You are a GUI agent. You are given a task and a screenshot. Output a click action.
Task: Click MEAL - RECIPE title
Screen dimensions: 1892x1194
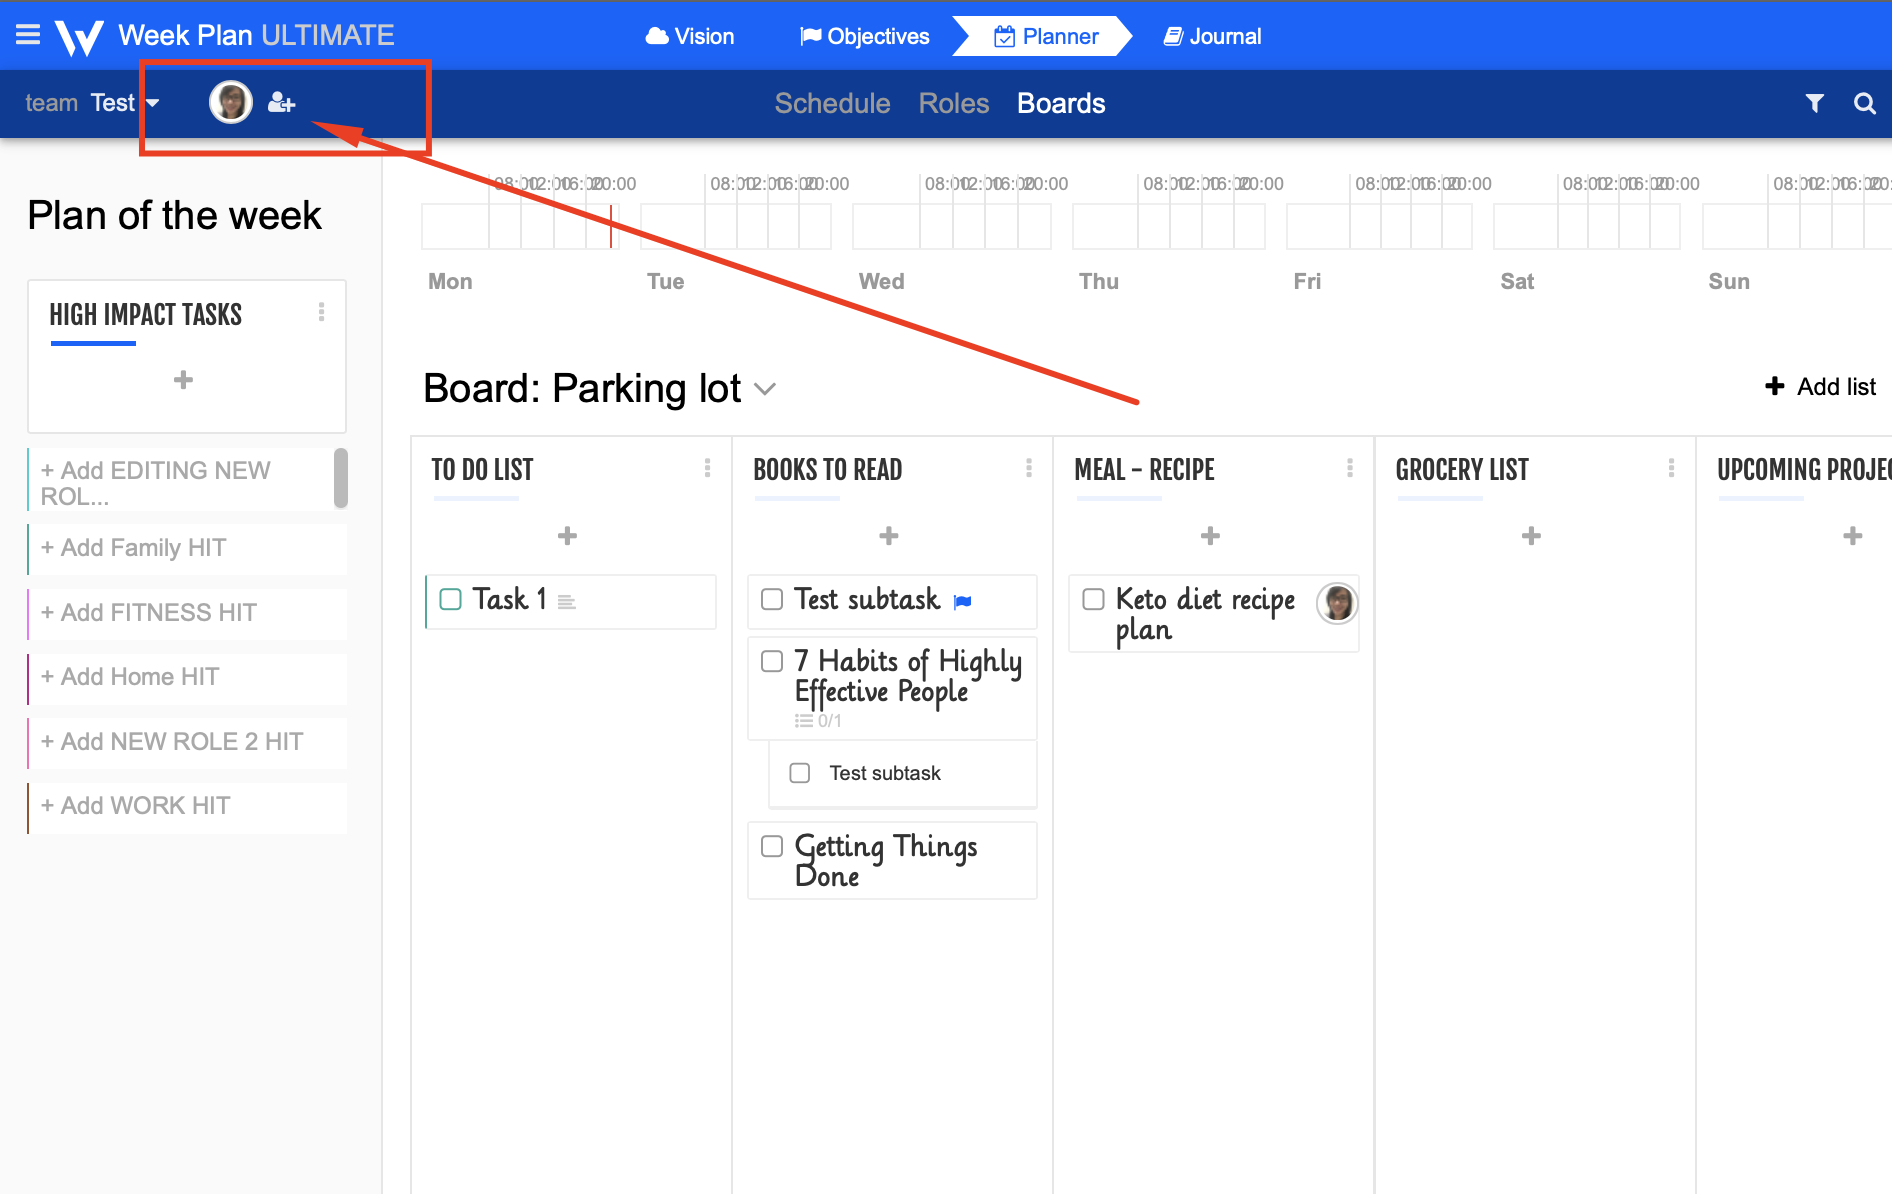(x=1144, y=470)
